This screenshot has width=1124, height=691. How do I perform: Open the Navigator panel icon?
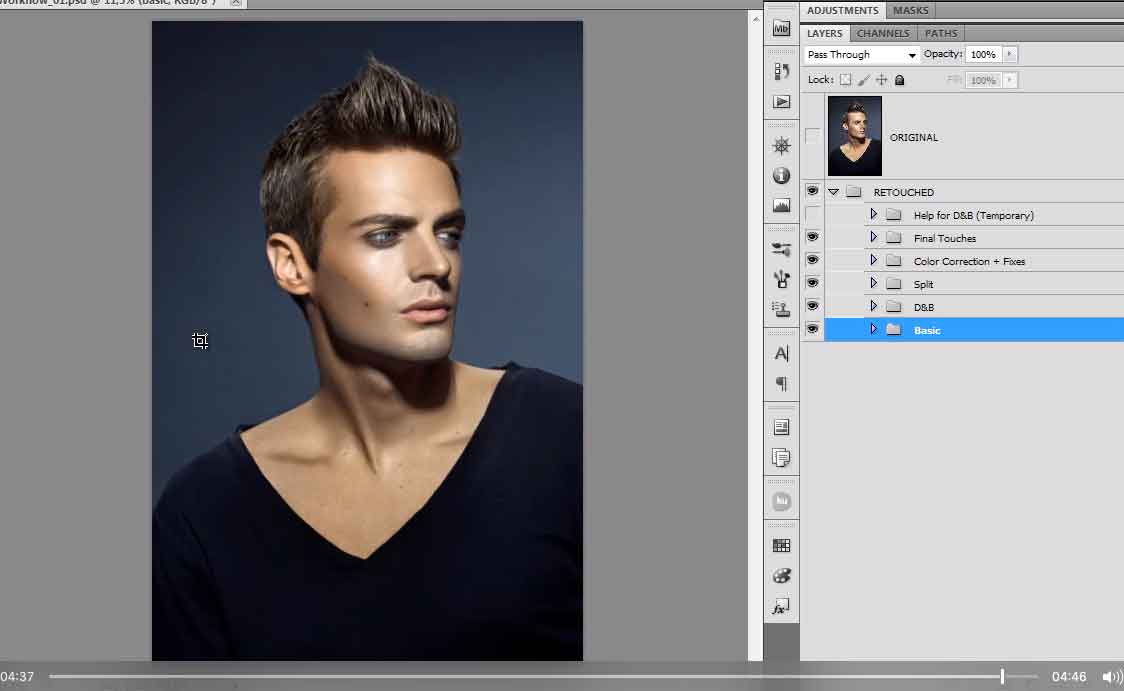[x=781, y=146]
